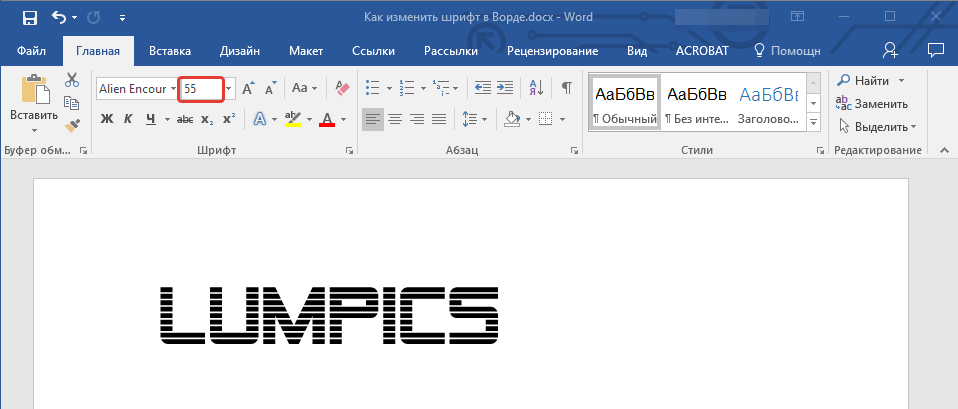The image size is (958, 409).
Task: Click the Sort A-Z icon
Action: point(535,88)
